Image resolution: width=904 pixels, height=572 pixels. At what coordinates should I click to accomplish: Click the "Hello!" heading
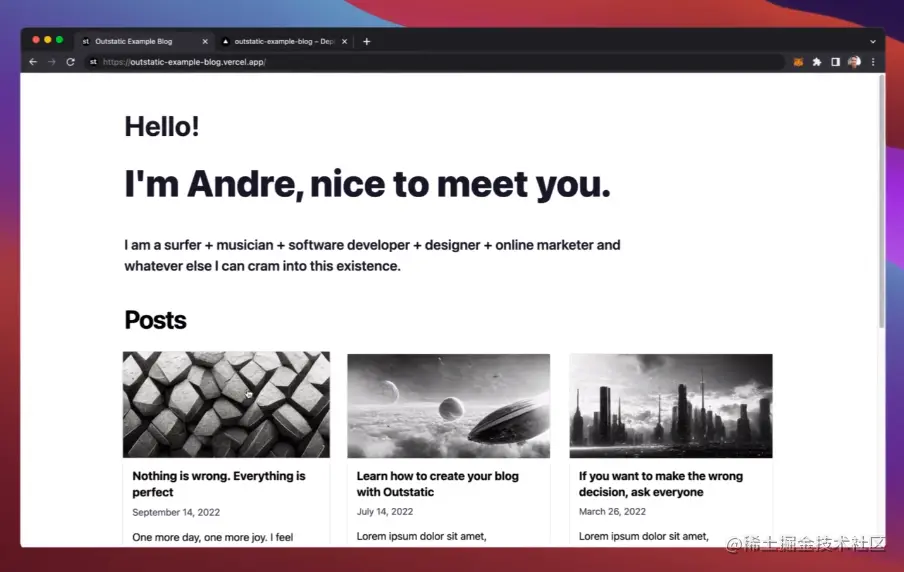click(162, 126)
